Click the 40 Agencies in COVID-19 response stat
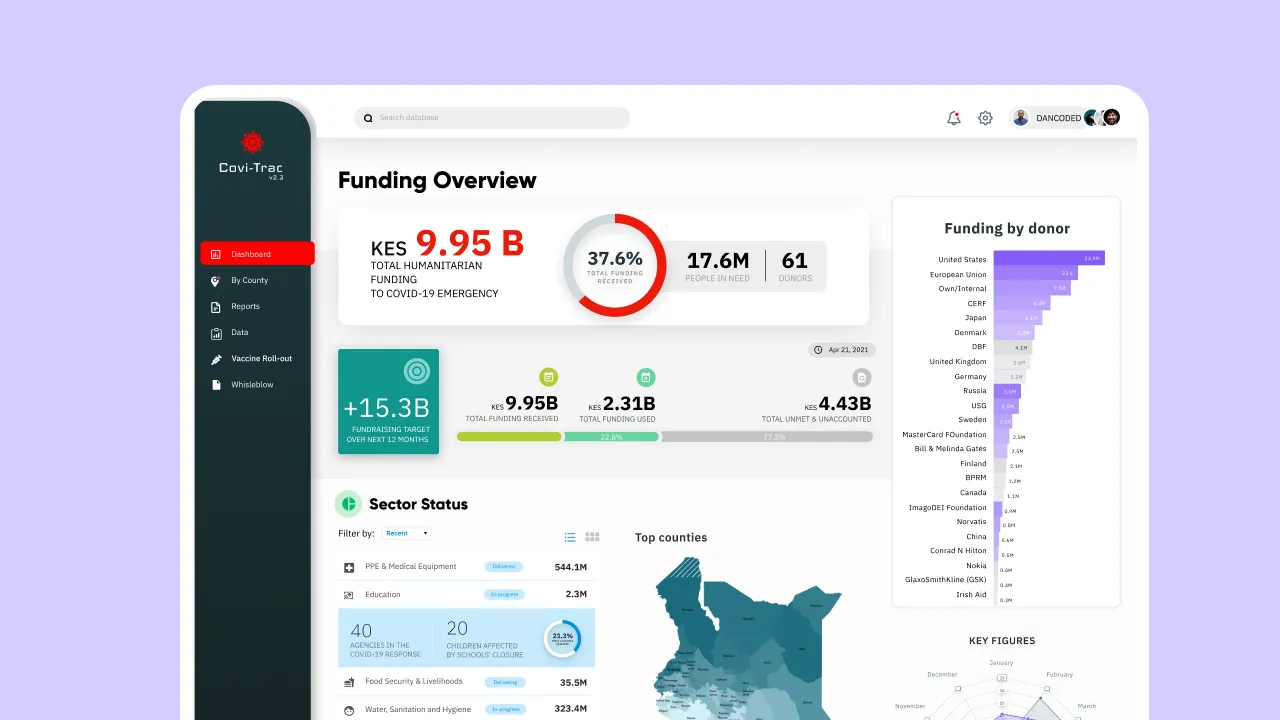 click(x=385, y=639)
